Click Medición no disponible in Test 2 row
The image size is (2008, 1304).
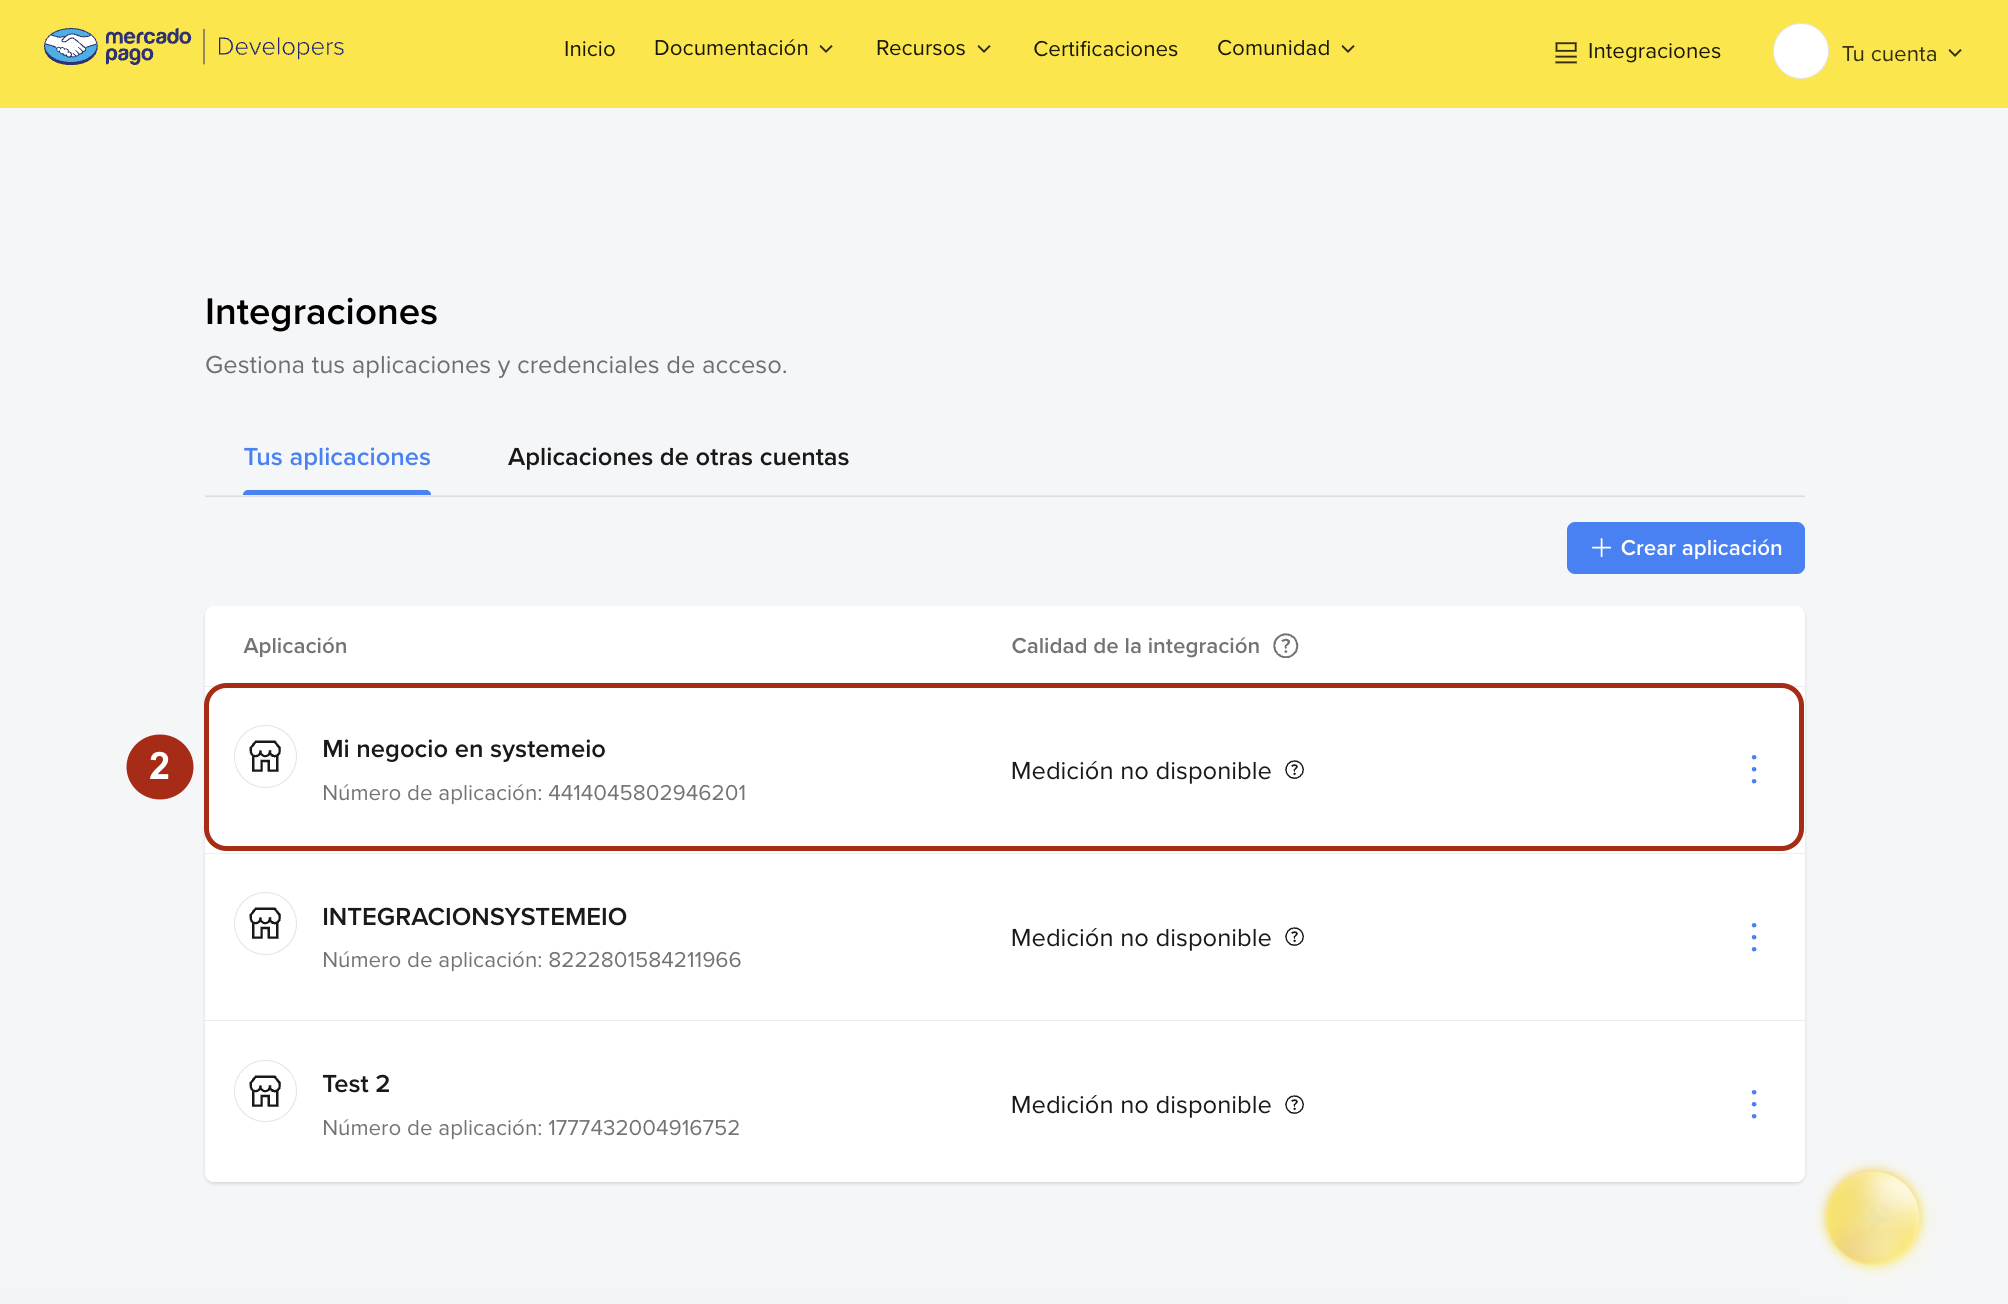click(1141, 1105)
